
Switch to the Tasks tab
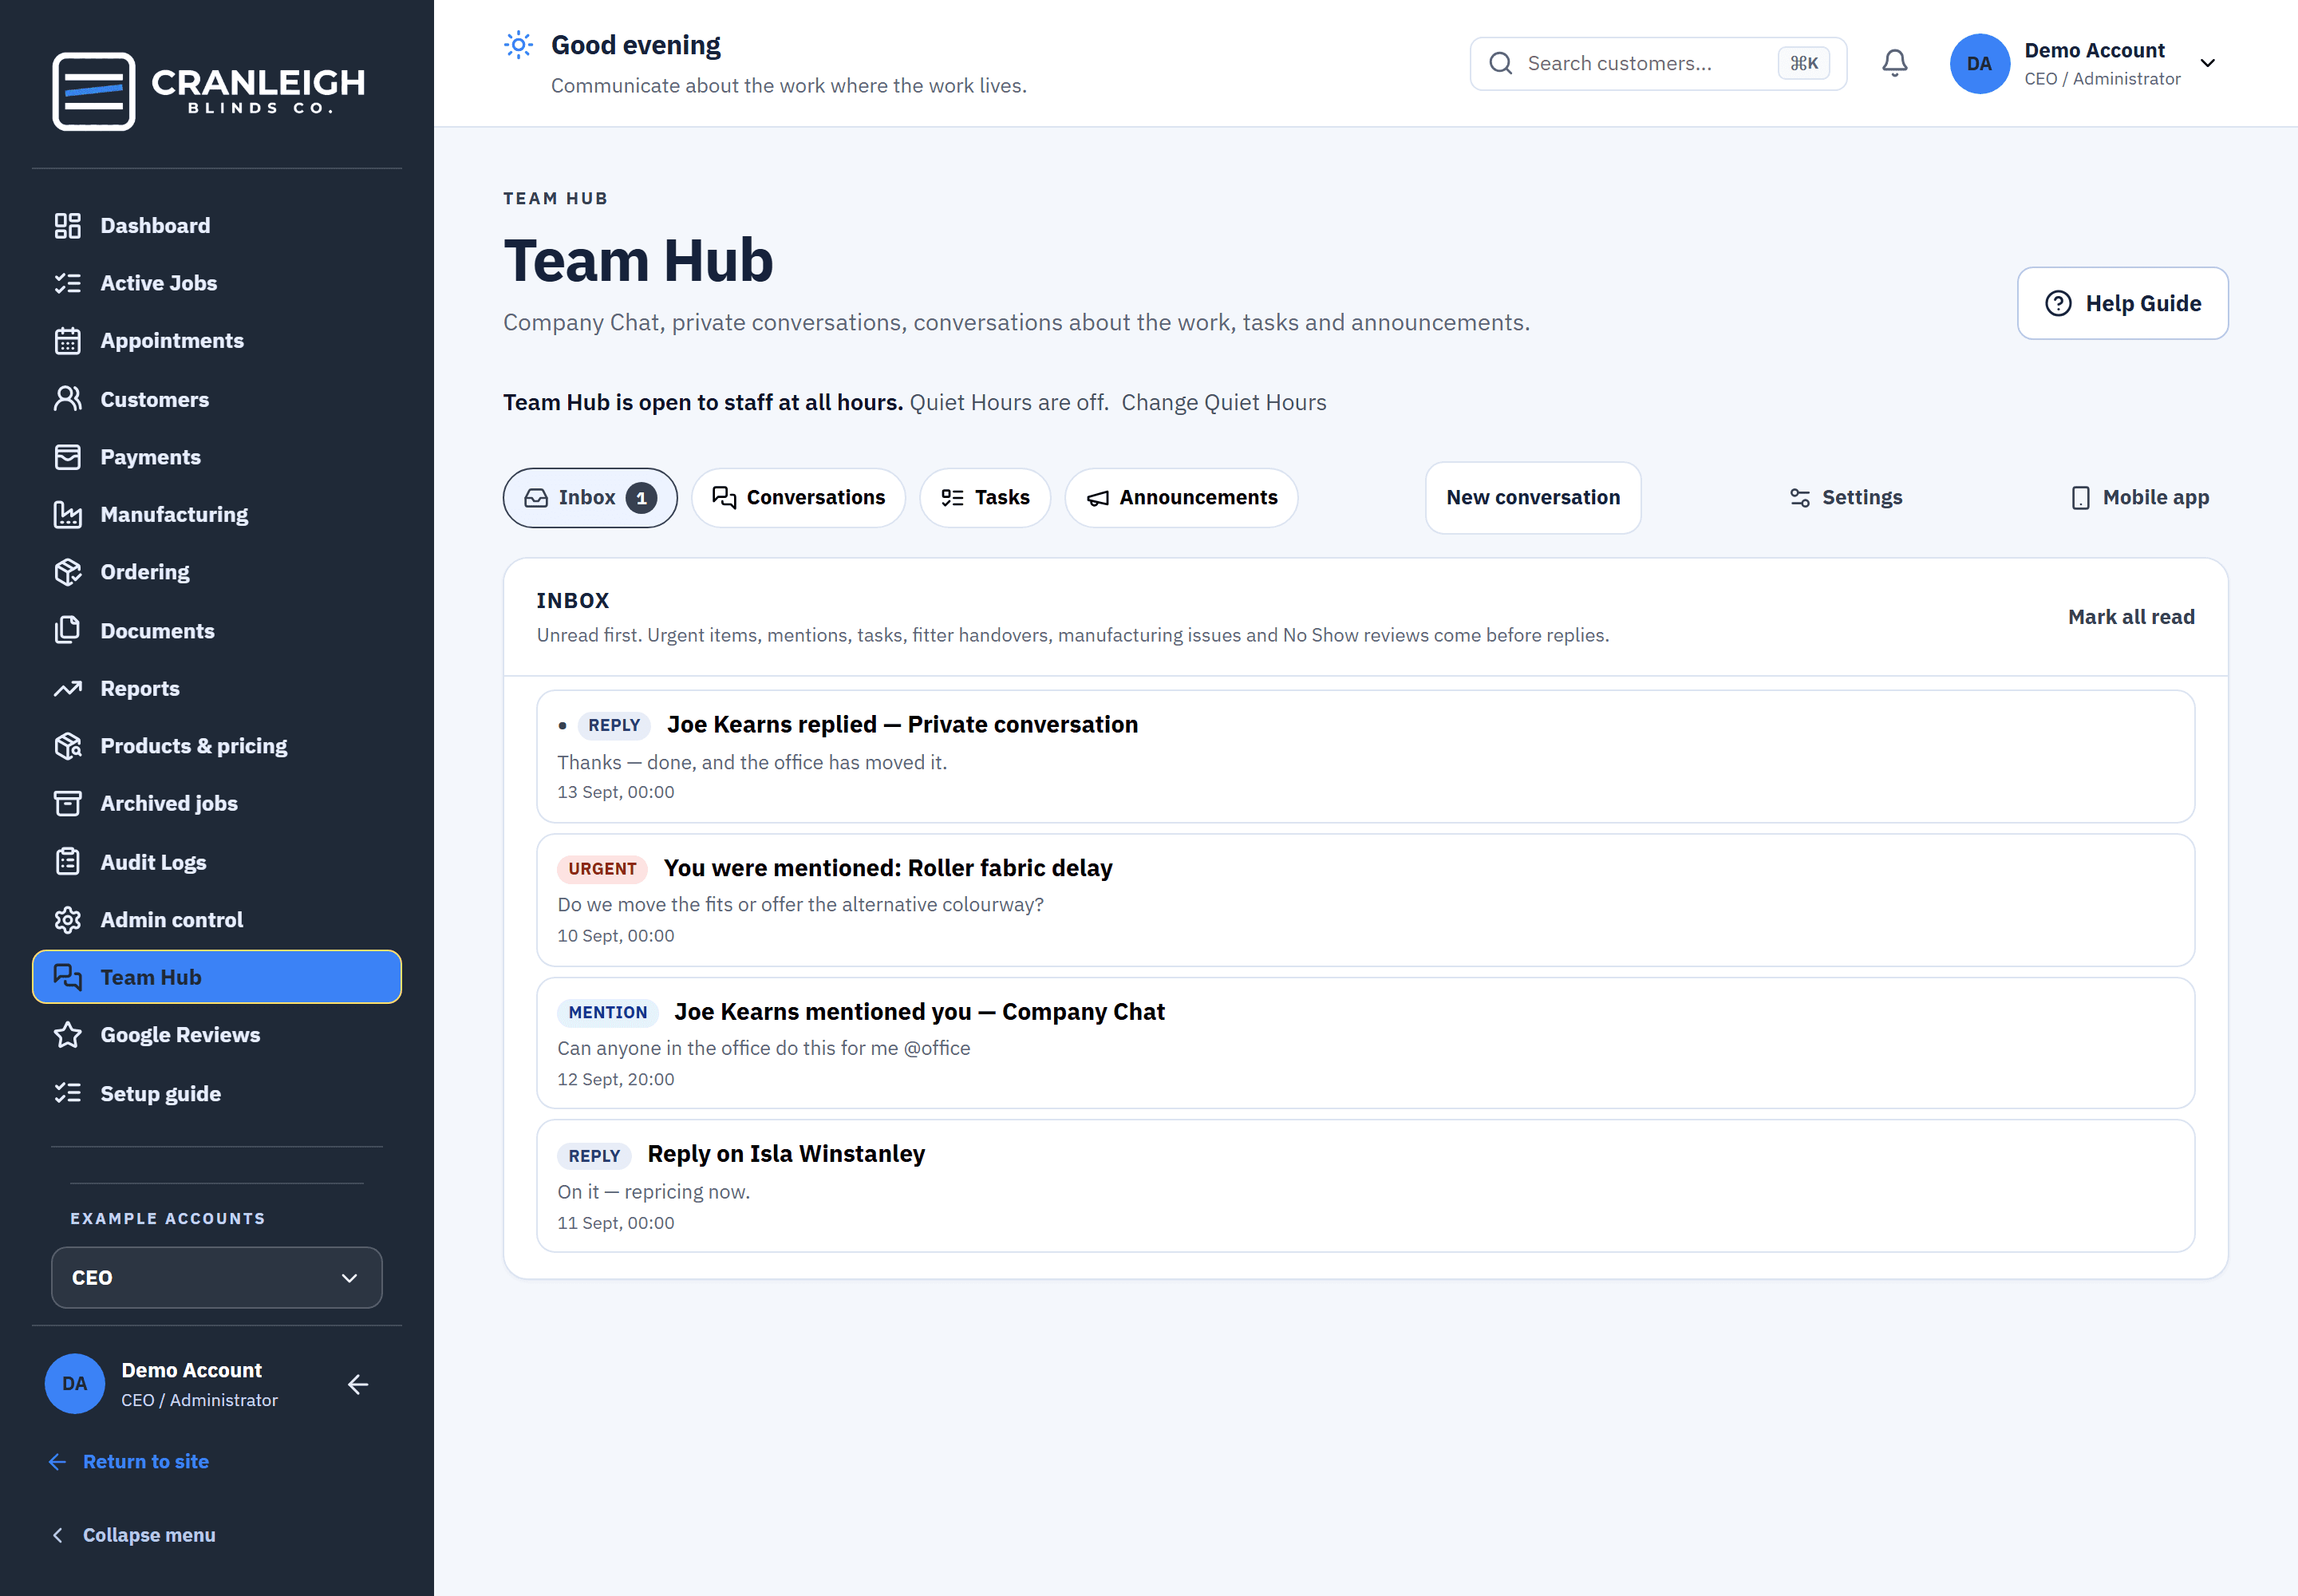click(x=984, y=498)
